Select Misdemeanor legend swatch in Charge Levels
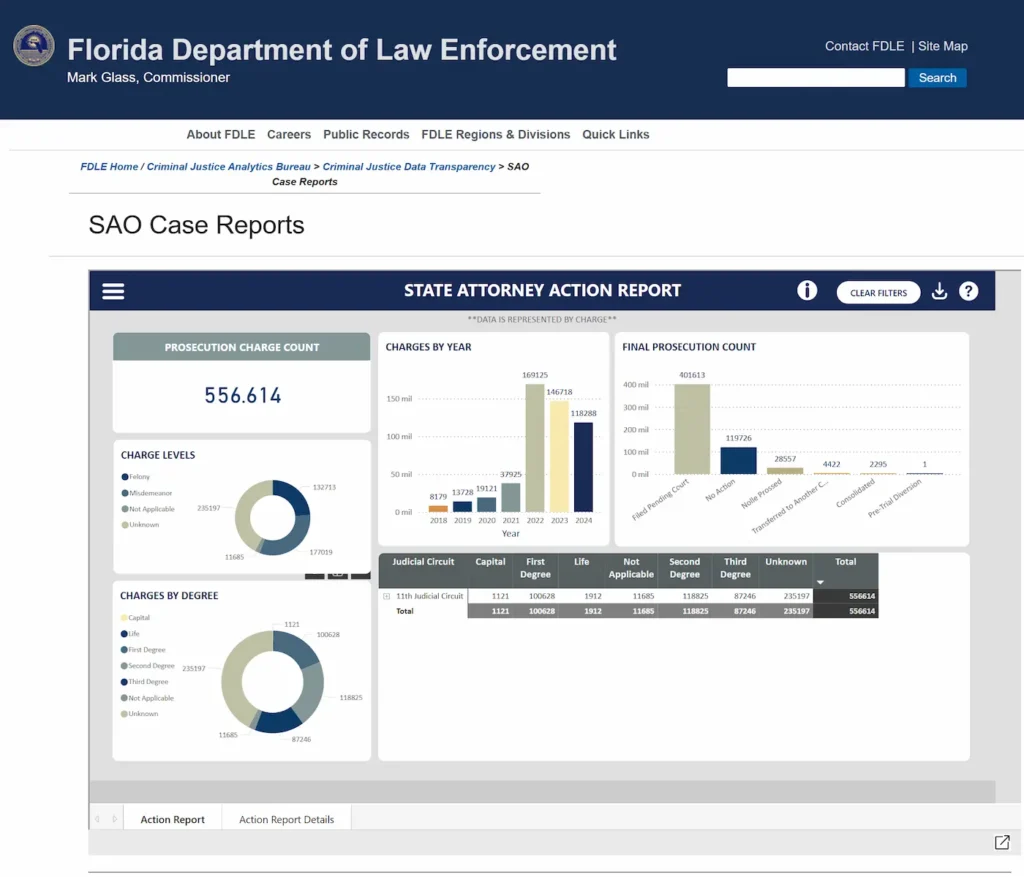Viewport: 1024px width, 877px height. coord(125,493)
